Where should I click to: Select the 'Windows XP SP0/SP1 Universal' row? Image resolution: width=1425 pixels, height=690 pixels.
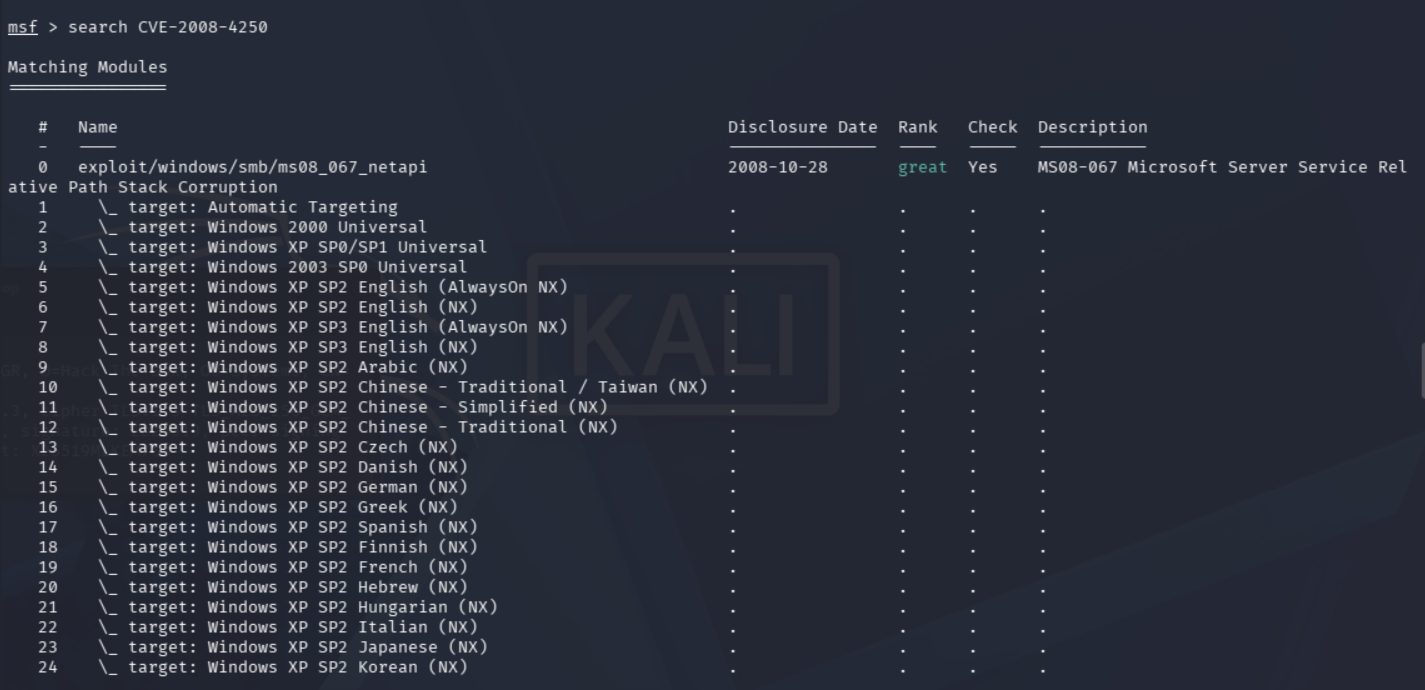tap(293, 247)
